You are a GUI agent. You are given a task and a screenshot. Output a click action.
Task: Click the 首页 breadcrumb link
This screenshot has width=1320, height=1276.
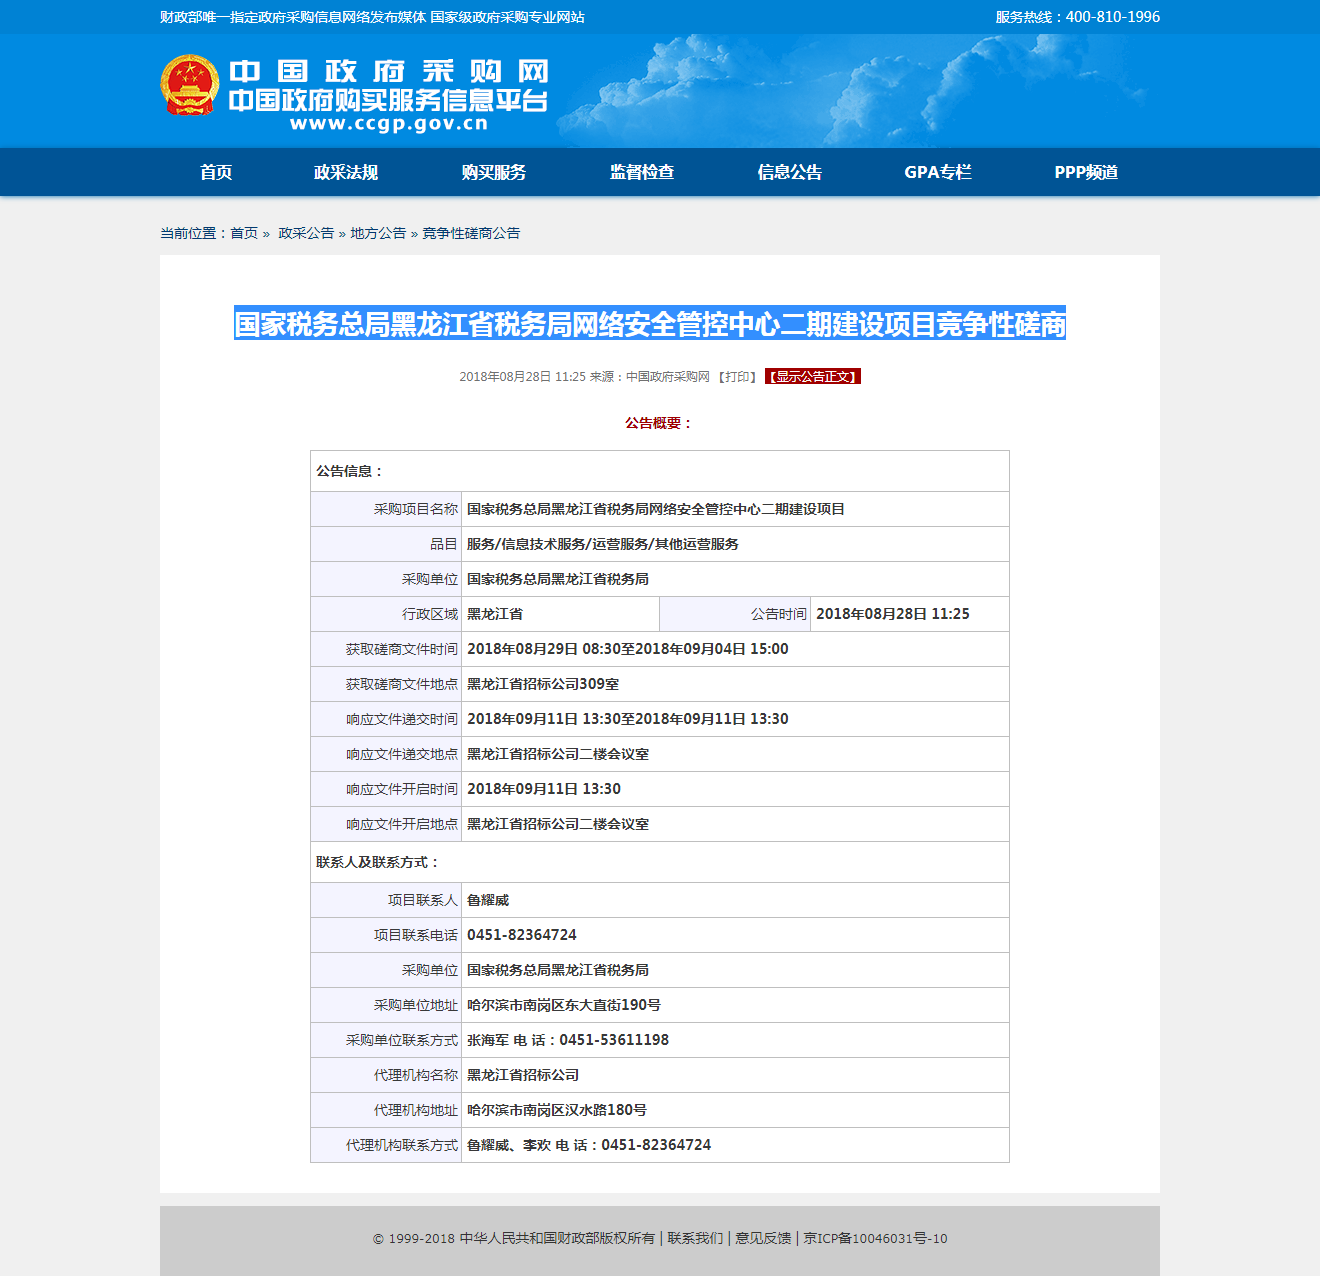pyautogui.click(x=244, y=233)
